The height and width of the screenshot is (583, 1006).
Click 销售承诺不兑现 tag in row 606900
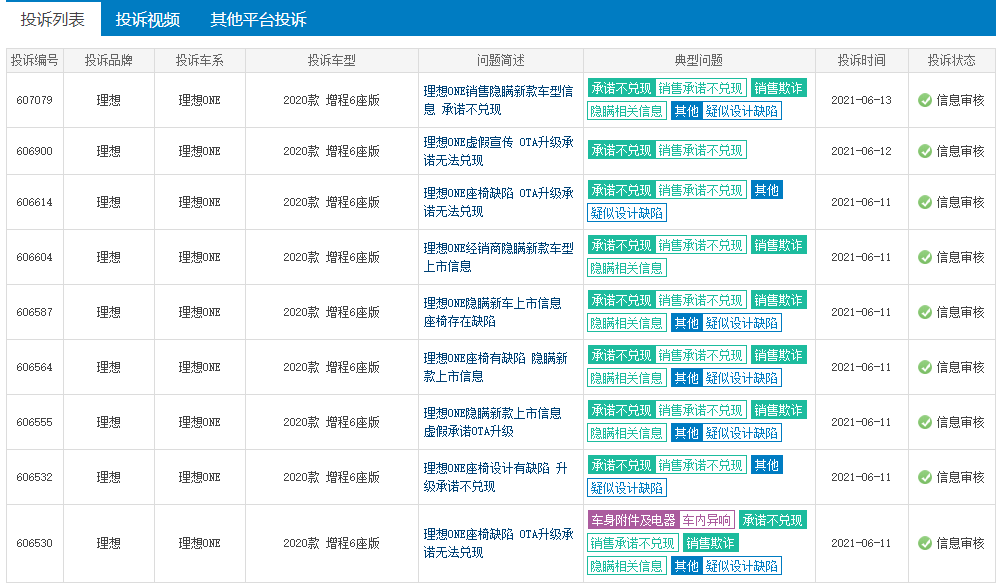701,151
